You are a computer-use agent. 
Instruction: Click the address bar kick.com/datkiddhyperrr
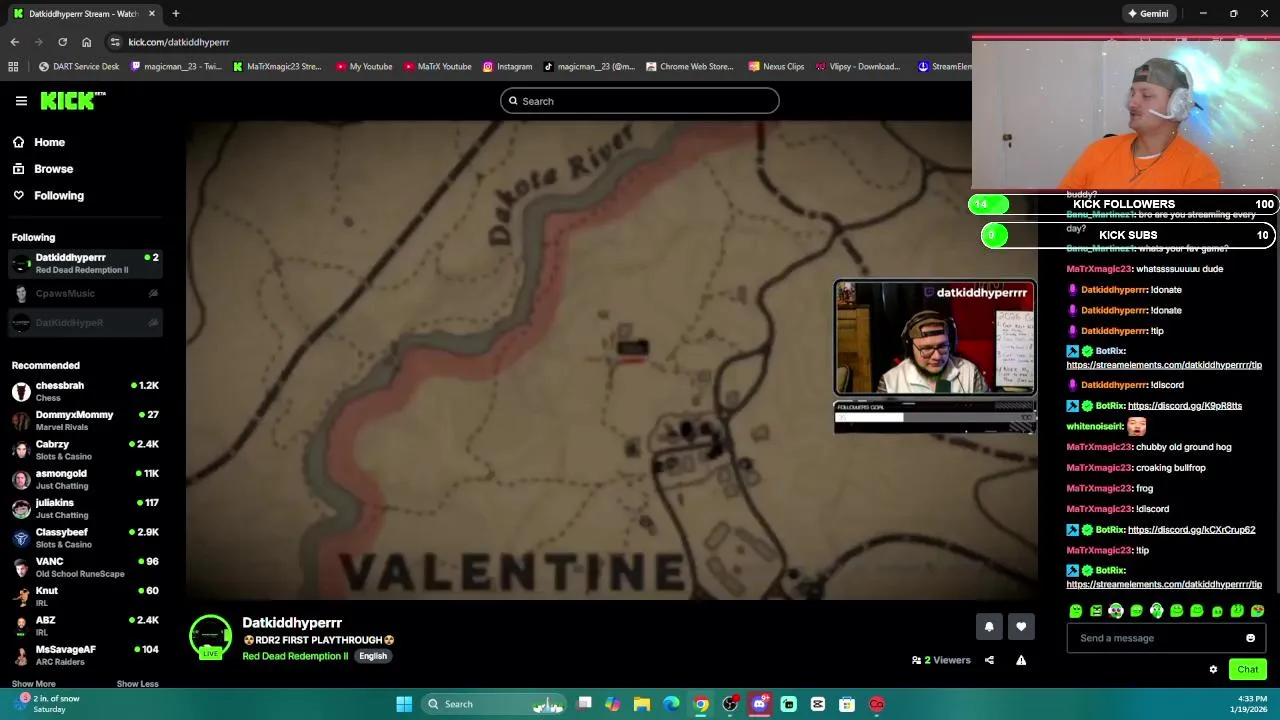point(179,42)
